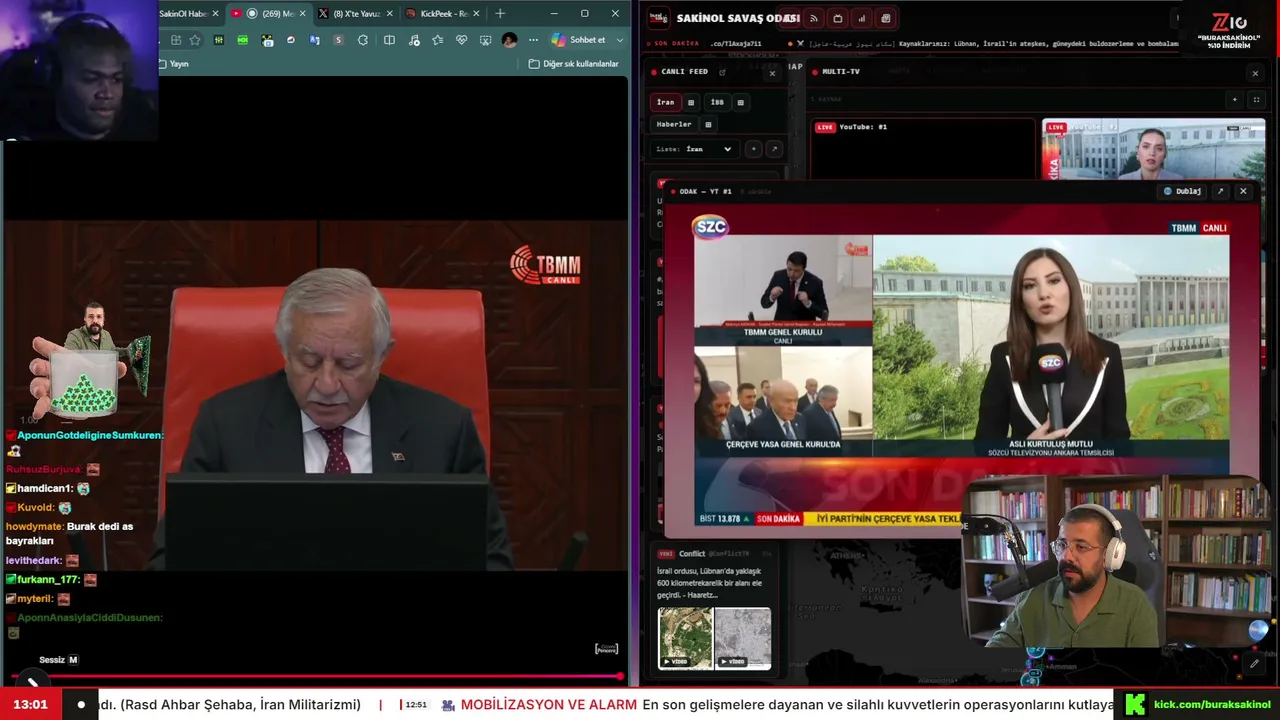The image size is (1280, 720).
Task: Expand the chevron next to Sohbet et
Action: click(620, 40)
